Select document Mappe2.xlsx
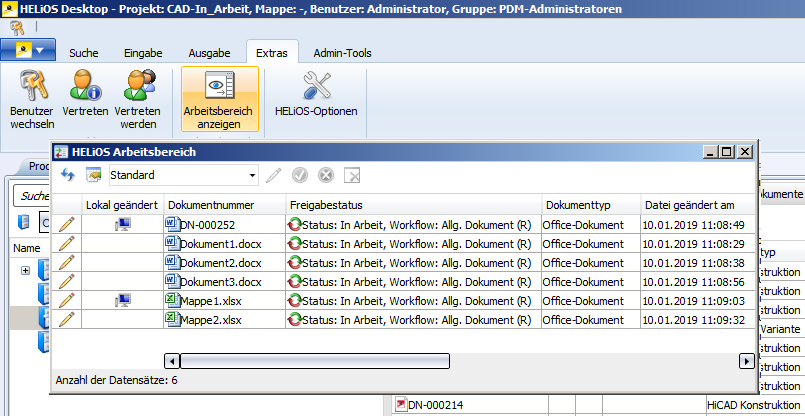Screen dimensions: 805x416 click(210, 320)
